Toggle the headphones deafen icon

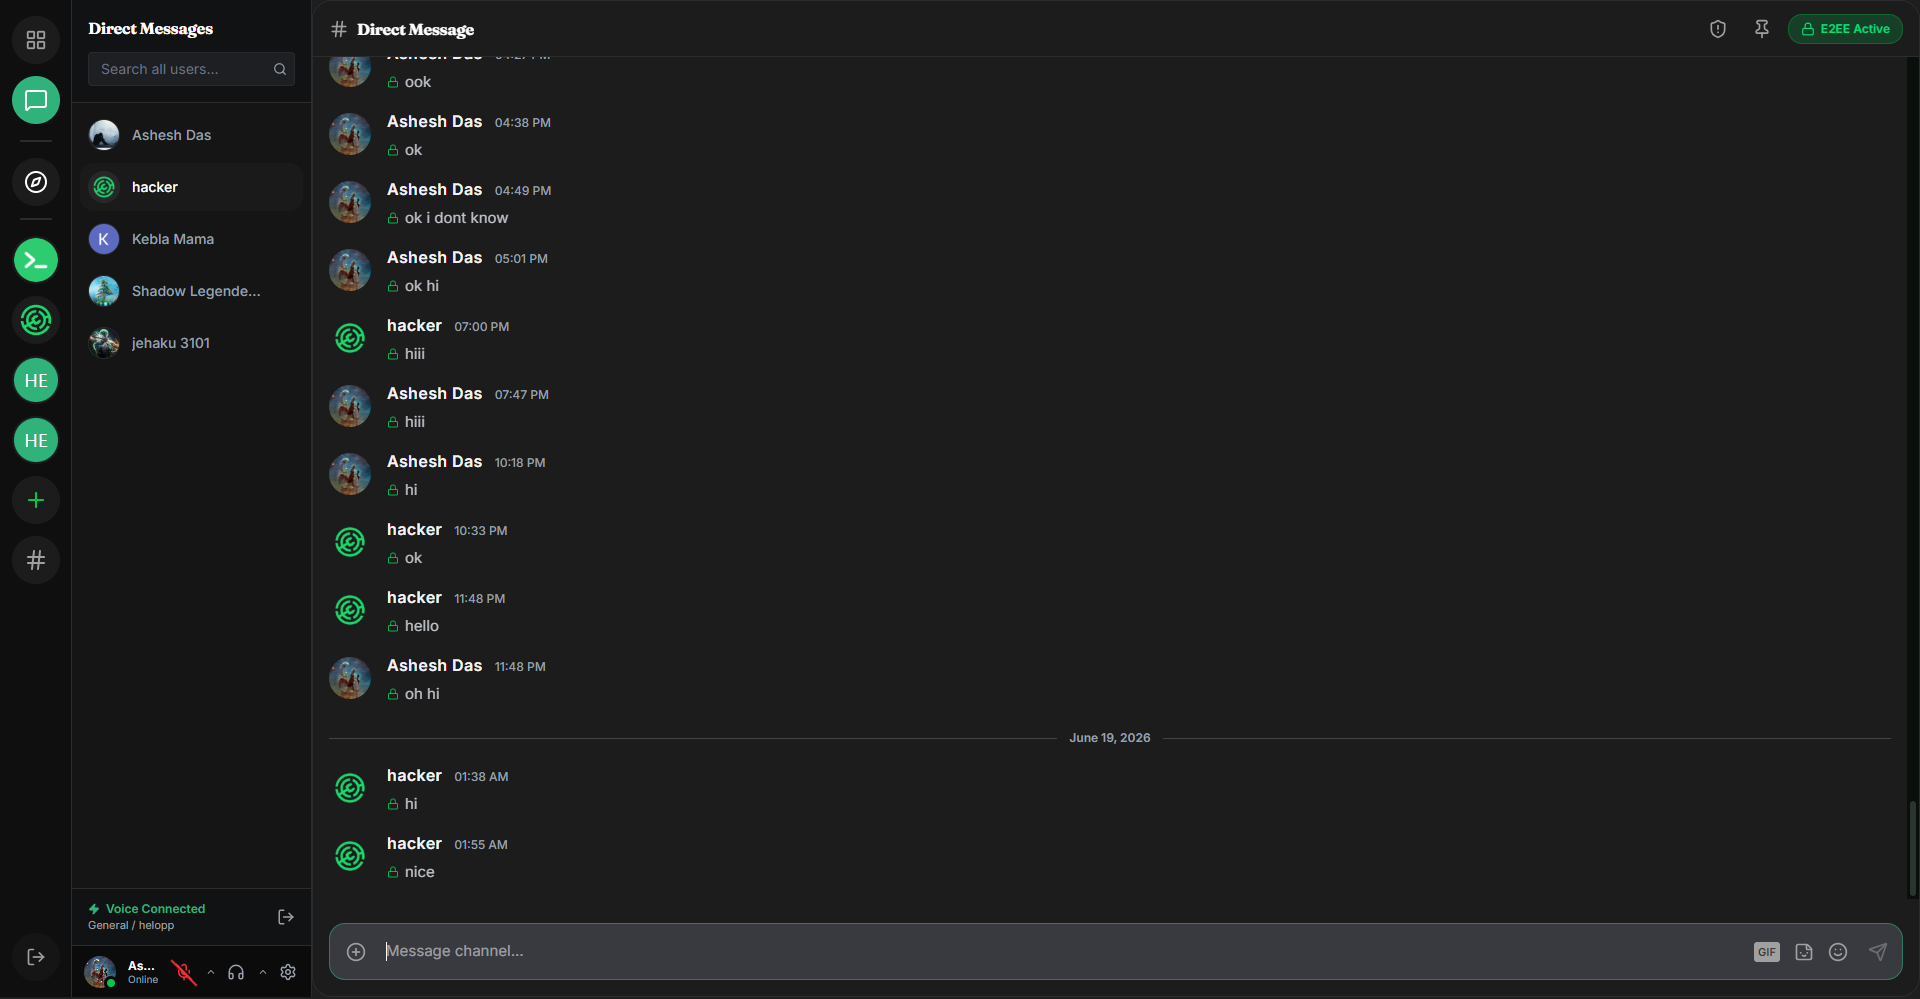(x=236, y=972)
